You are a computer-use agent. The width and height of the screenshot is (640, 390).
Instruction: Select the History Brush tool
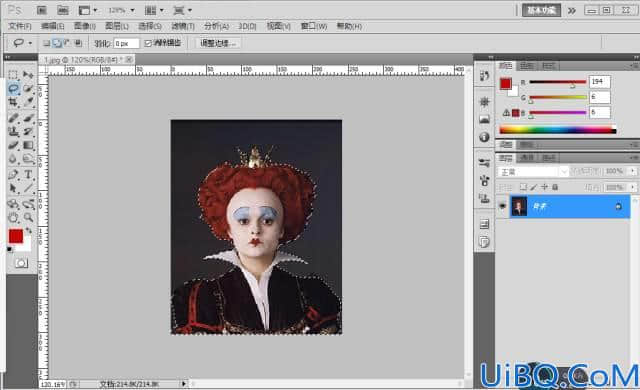pos(28,131)
